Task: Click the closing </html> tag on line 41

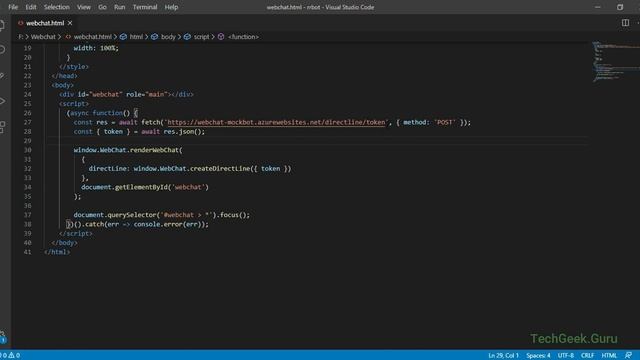Action: [x=57, y=252]
